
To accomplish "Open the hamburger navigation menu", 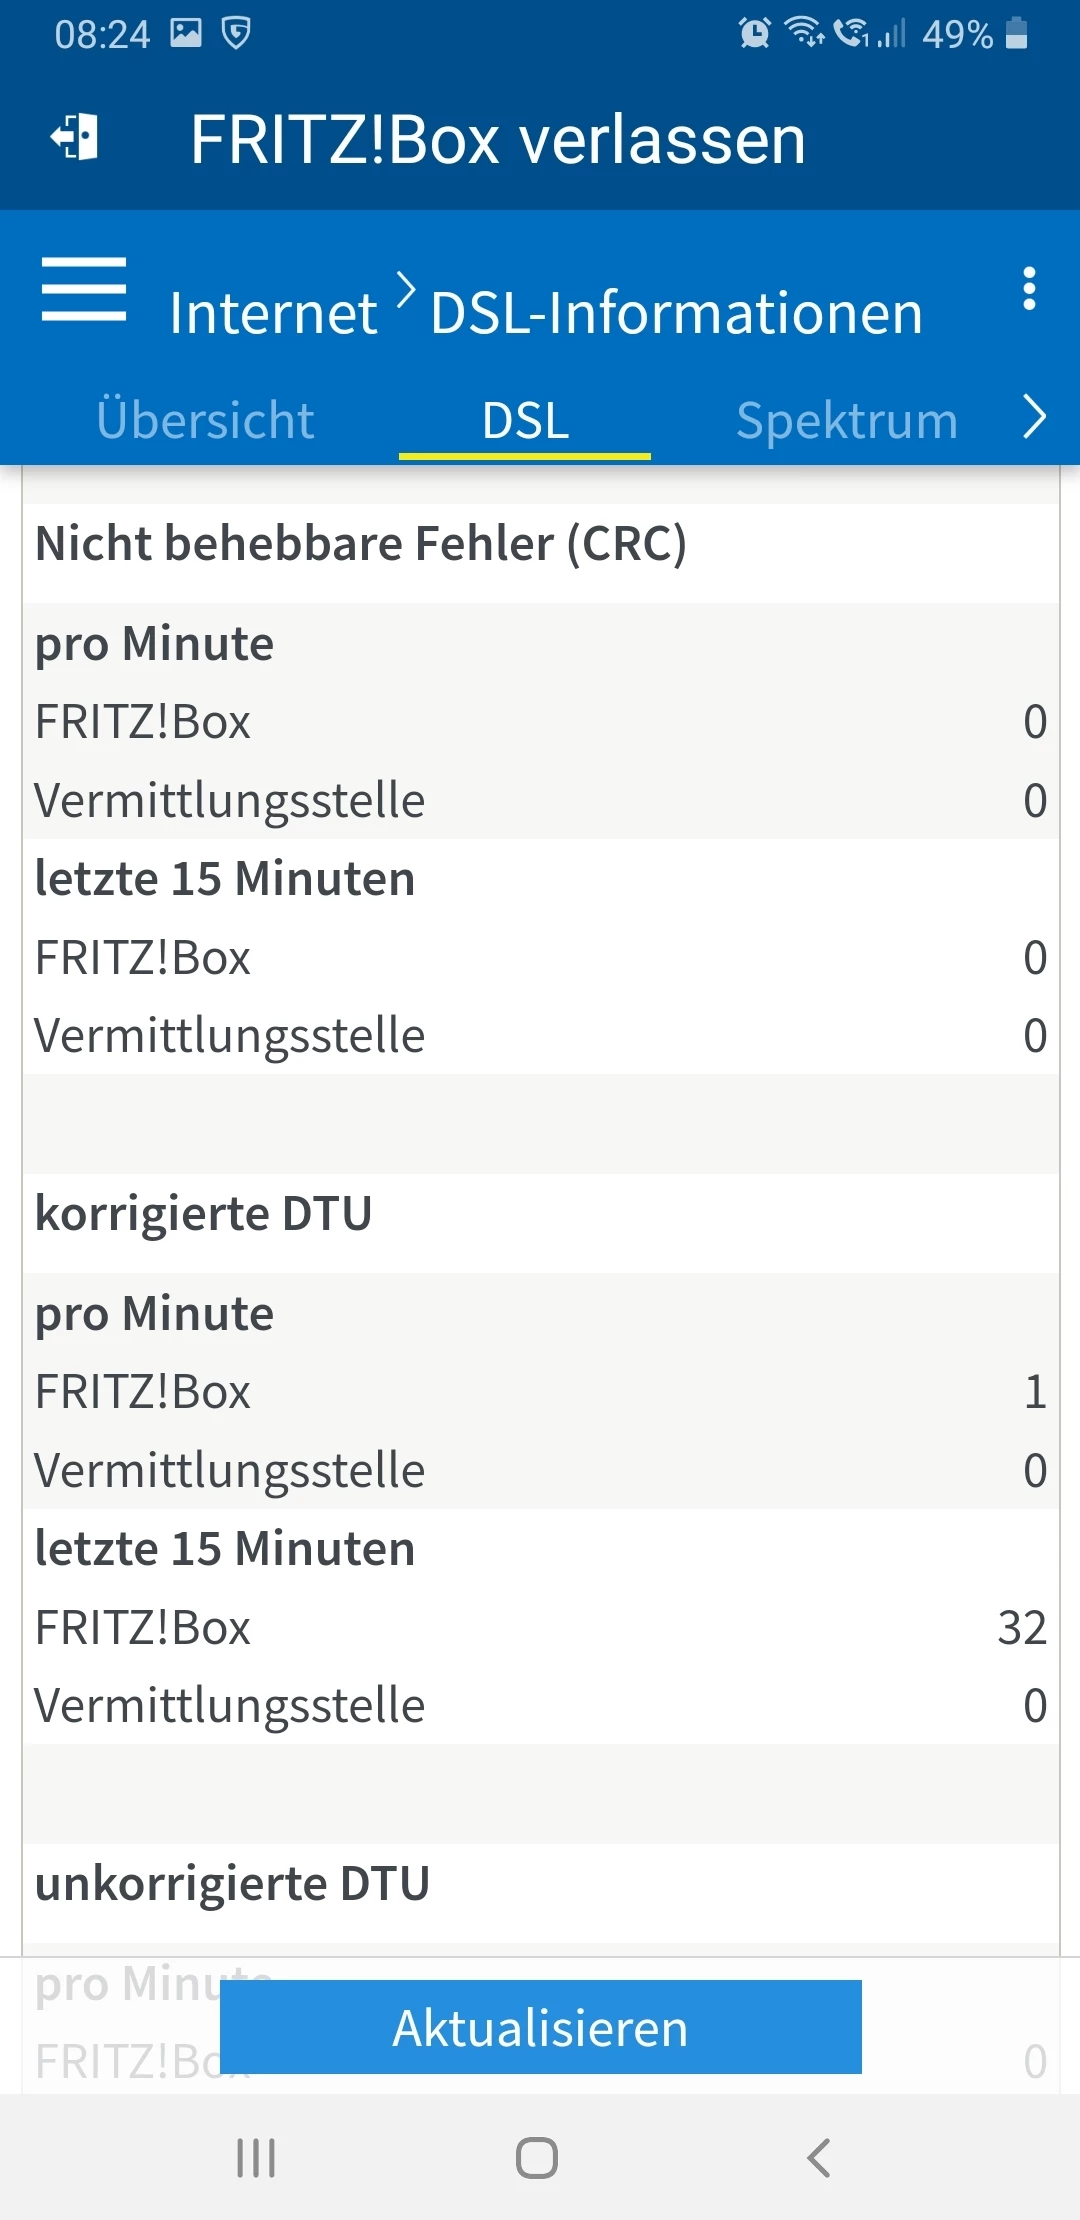I will point(84,290).
